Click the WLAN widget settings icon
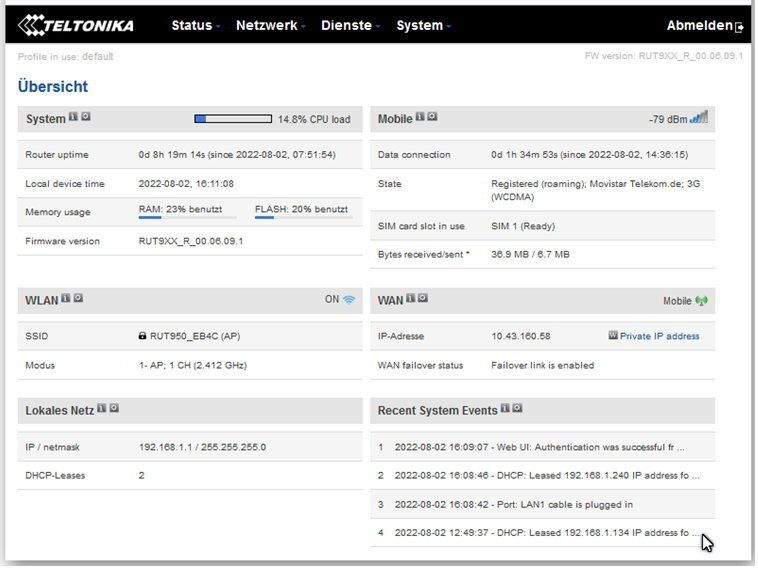 [78, 298]
